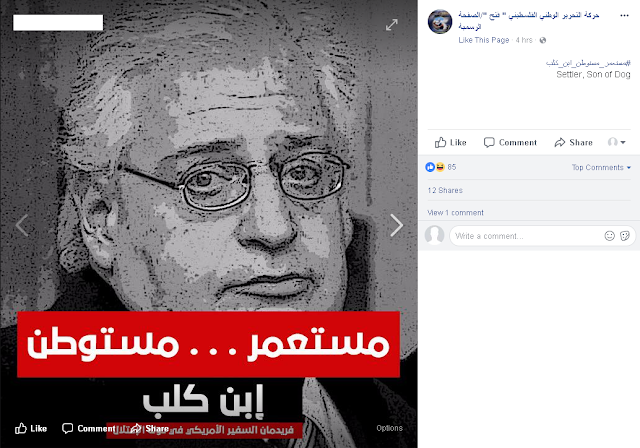Click Comment button in sidebar
640x448 pixels.
pos(510,142)
